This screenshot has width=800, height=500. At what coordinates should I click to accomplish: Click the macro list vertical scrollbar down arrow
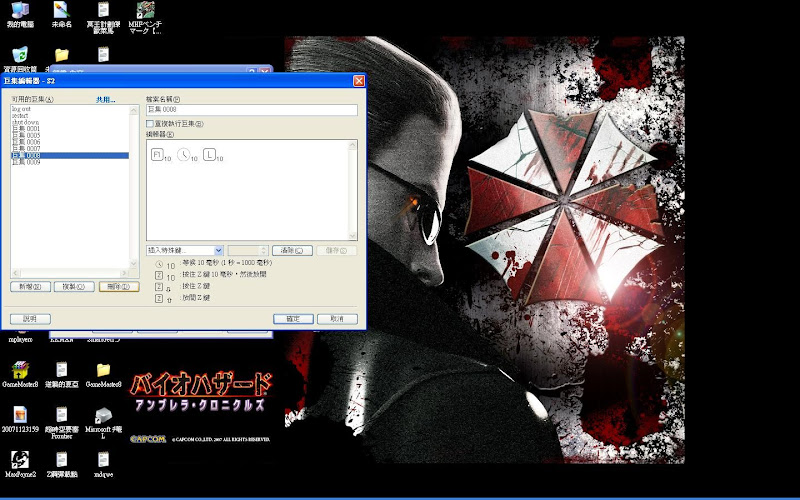(x=134, y=264)
